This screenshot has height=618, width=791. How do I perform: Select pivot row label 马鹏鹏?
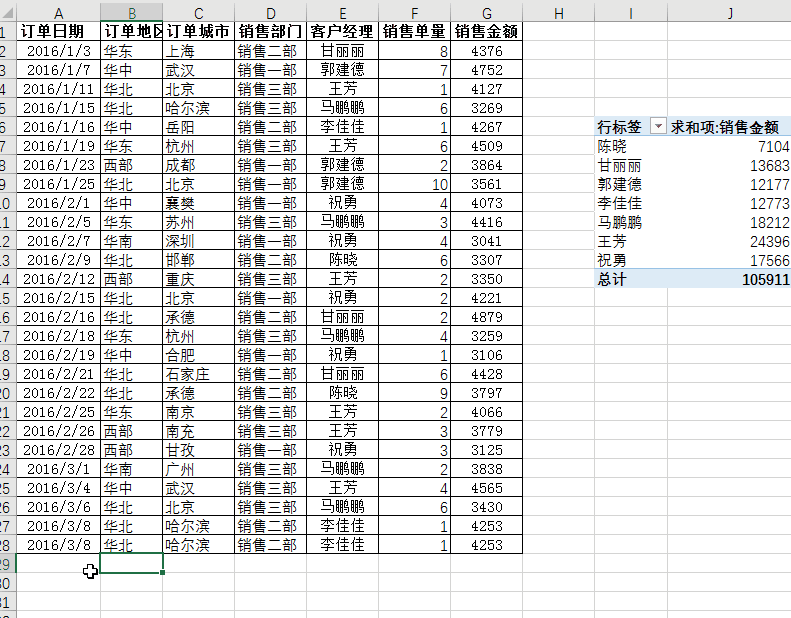[631, 222]
